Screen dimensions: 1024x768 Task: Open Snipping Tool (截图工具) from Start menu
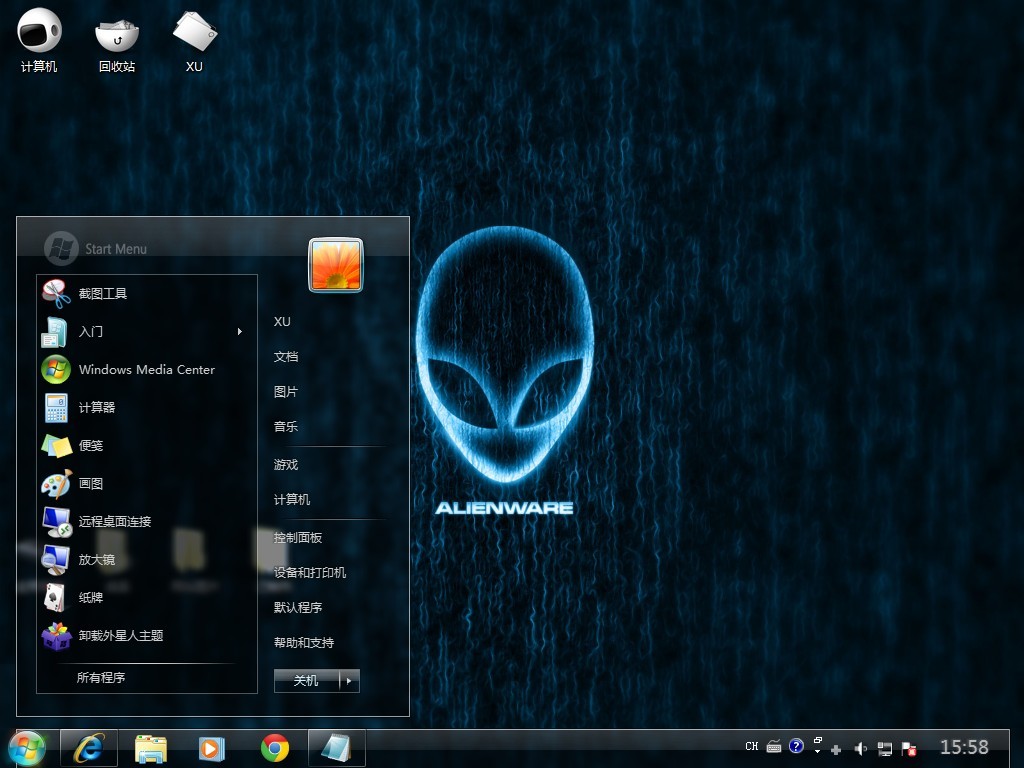103,293
